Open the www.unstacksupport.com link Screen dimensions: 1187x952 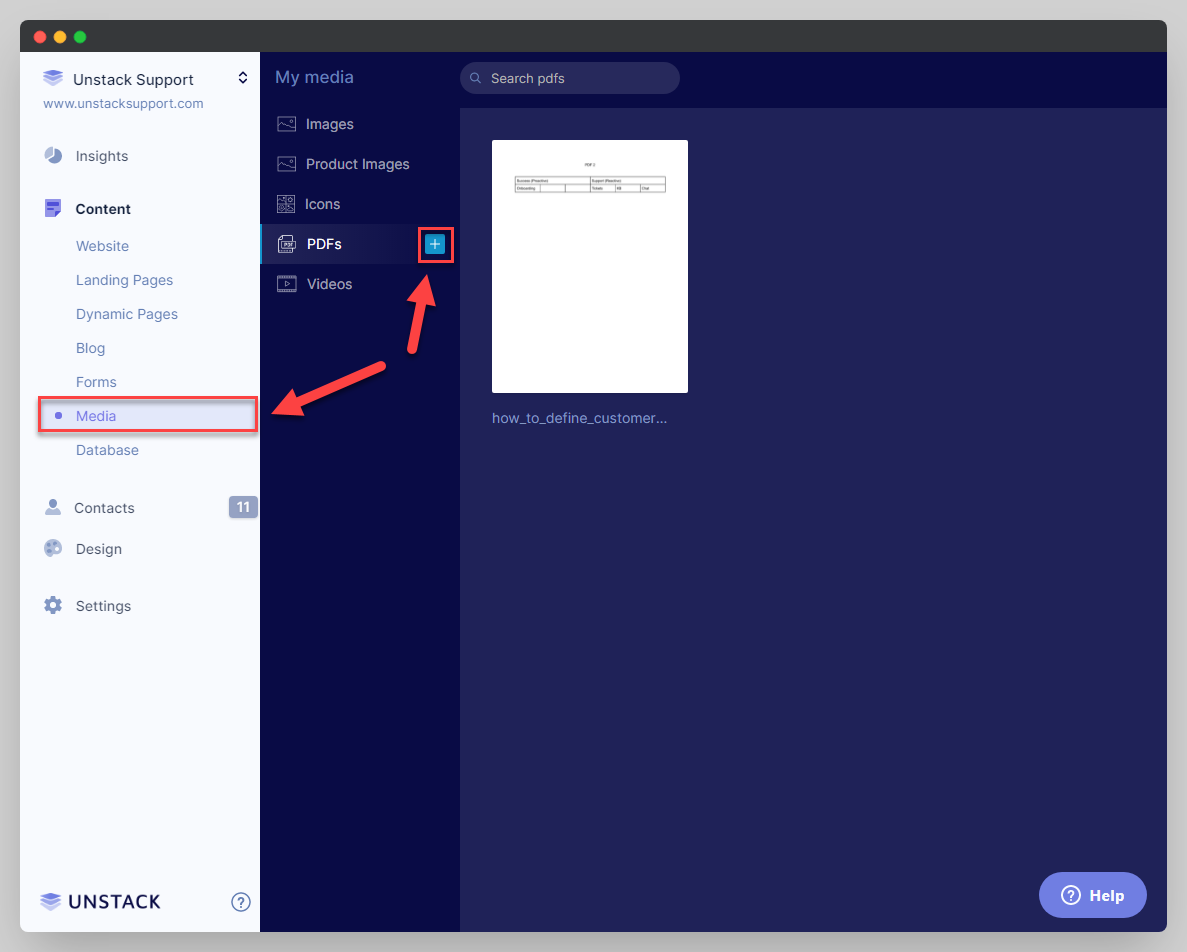pyautogui.click(x=123, y=103)
